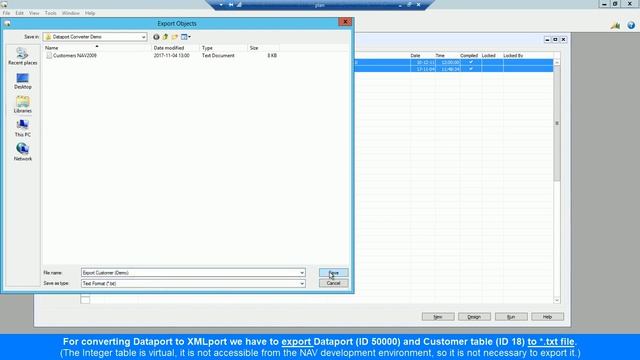This screenshot has height=360, width=640.
Task: Click the Help button in Object Designer
Action: 547,317
